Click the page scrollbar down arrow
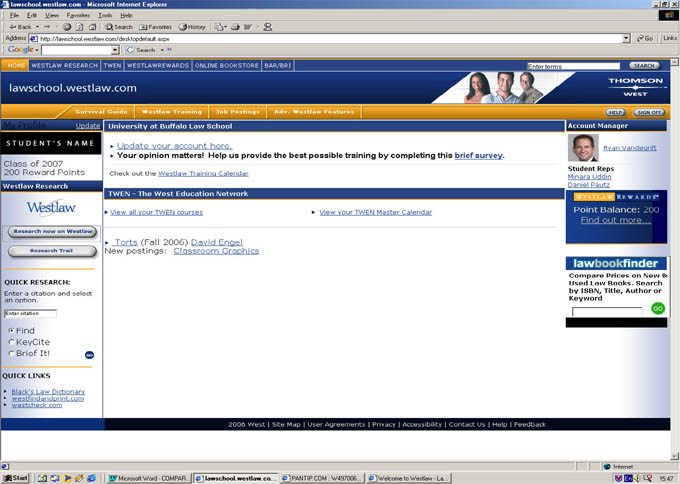680x484 pixels. (674, 456)
